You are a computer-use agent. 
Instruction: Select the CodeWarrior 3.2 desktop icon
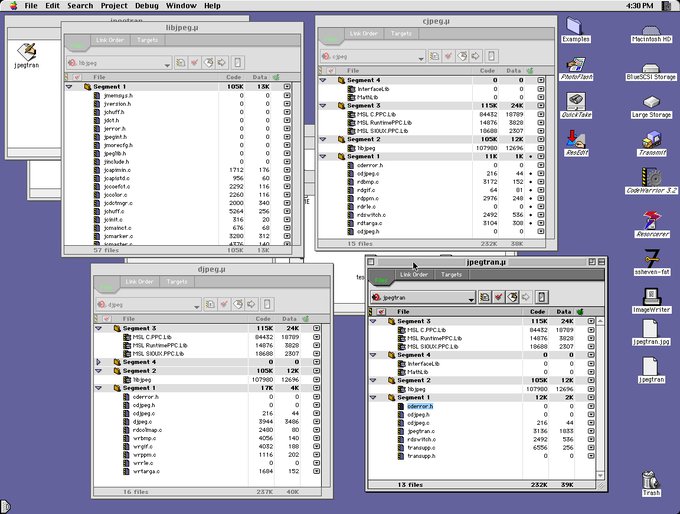pyautogui.click(x=652, y=180)
